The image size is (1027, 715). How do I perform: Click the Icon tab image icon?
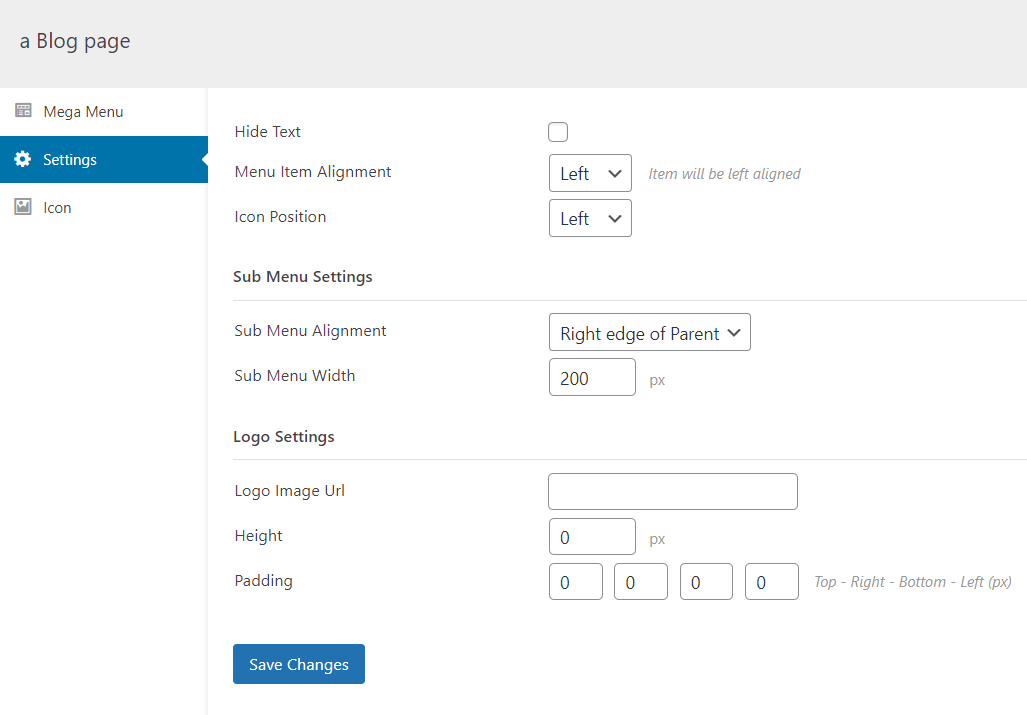click(23, 207)
